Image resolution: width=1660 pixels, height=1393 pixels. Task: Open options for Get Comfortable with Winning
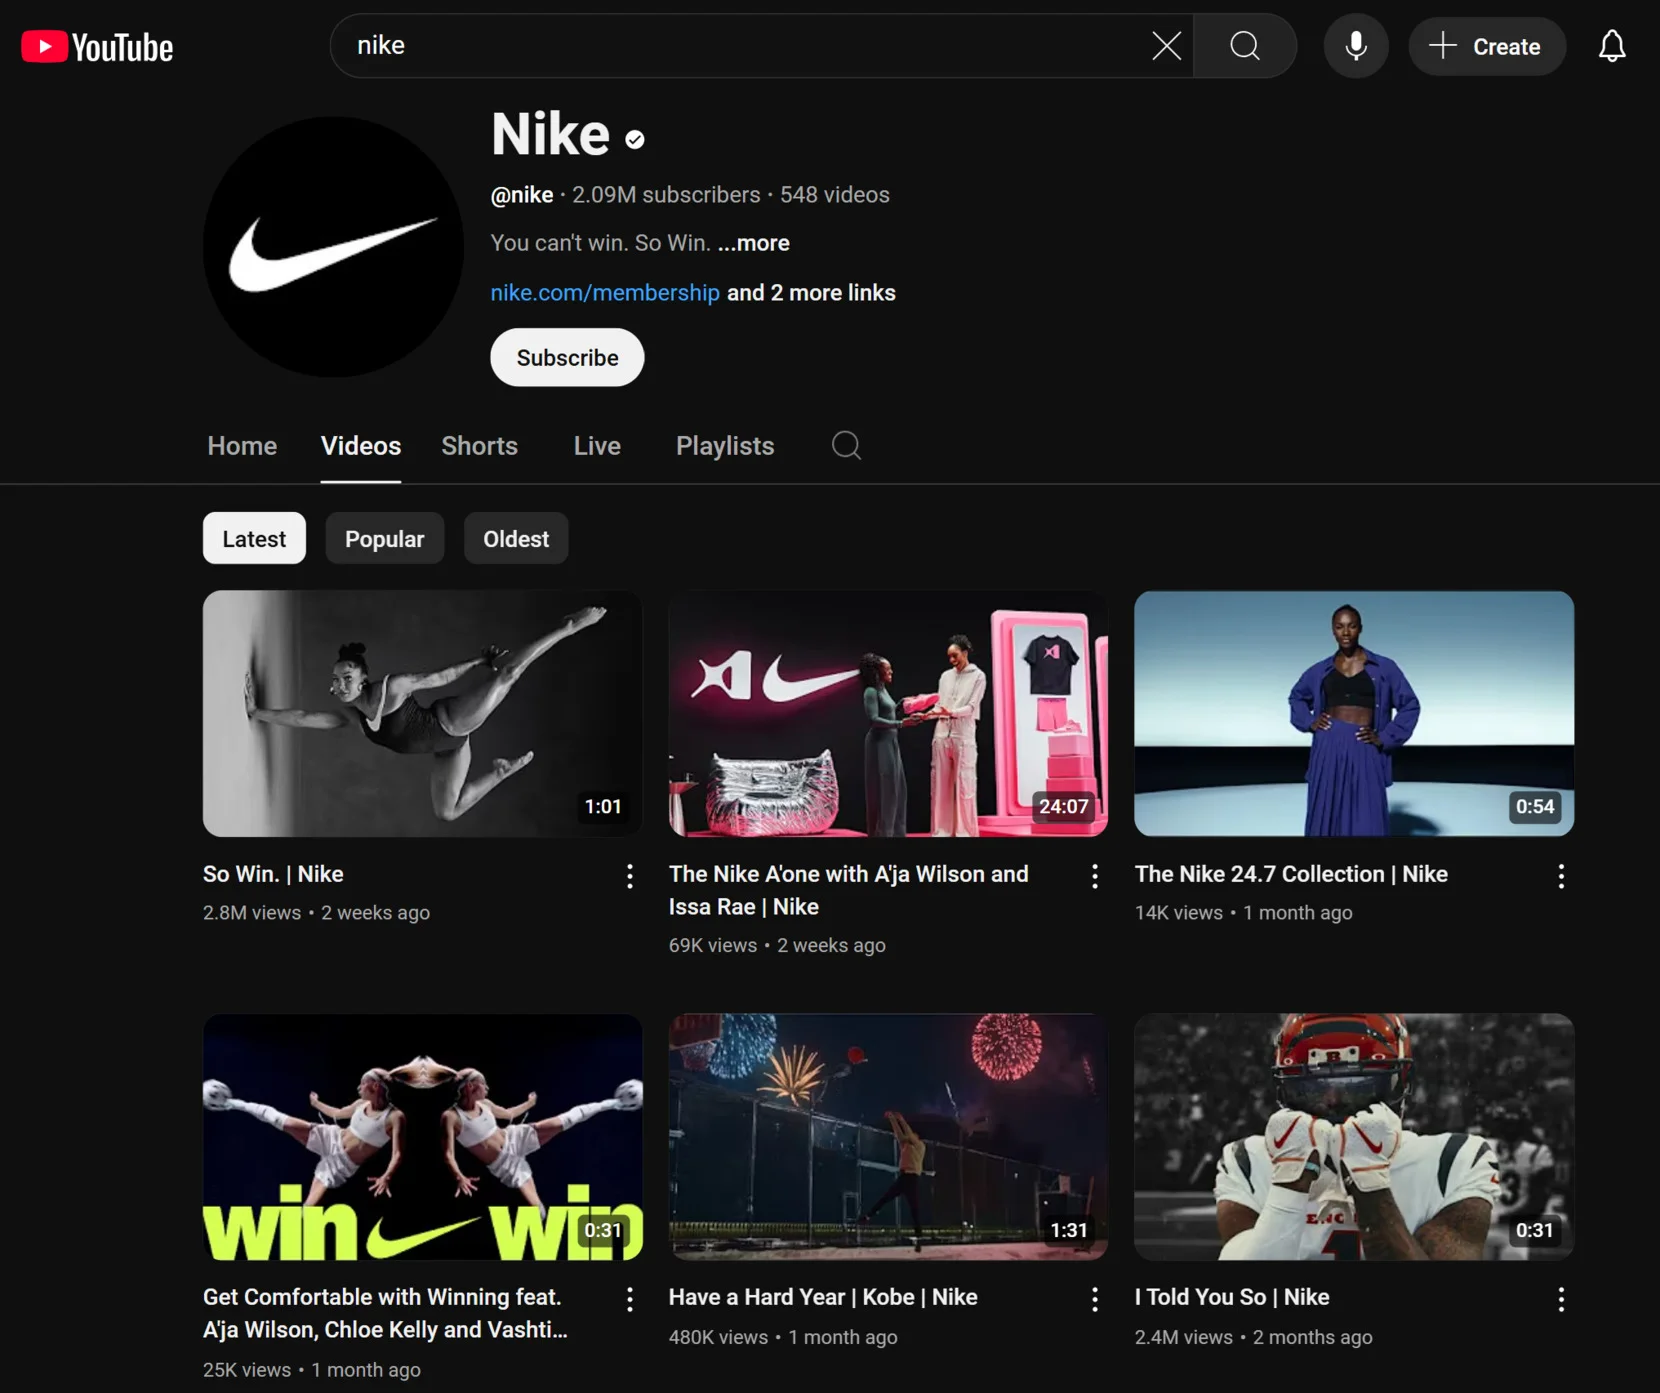tap(629, 1299)
